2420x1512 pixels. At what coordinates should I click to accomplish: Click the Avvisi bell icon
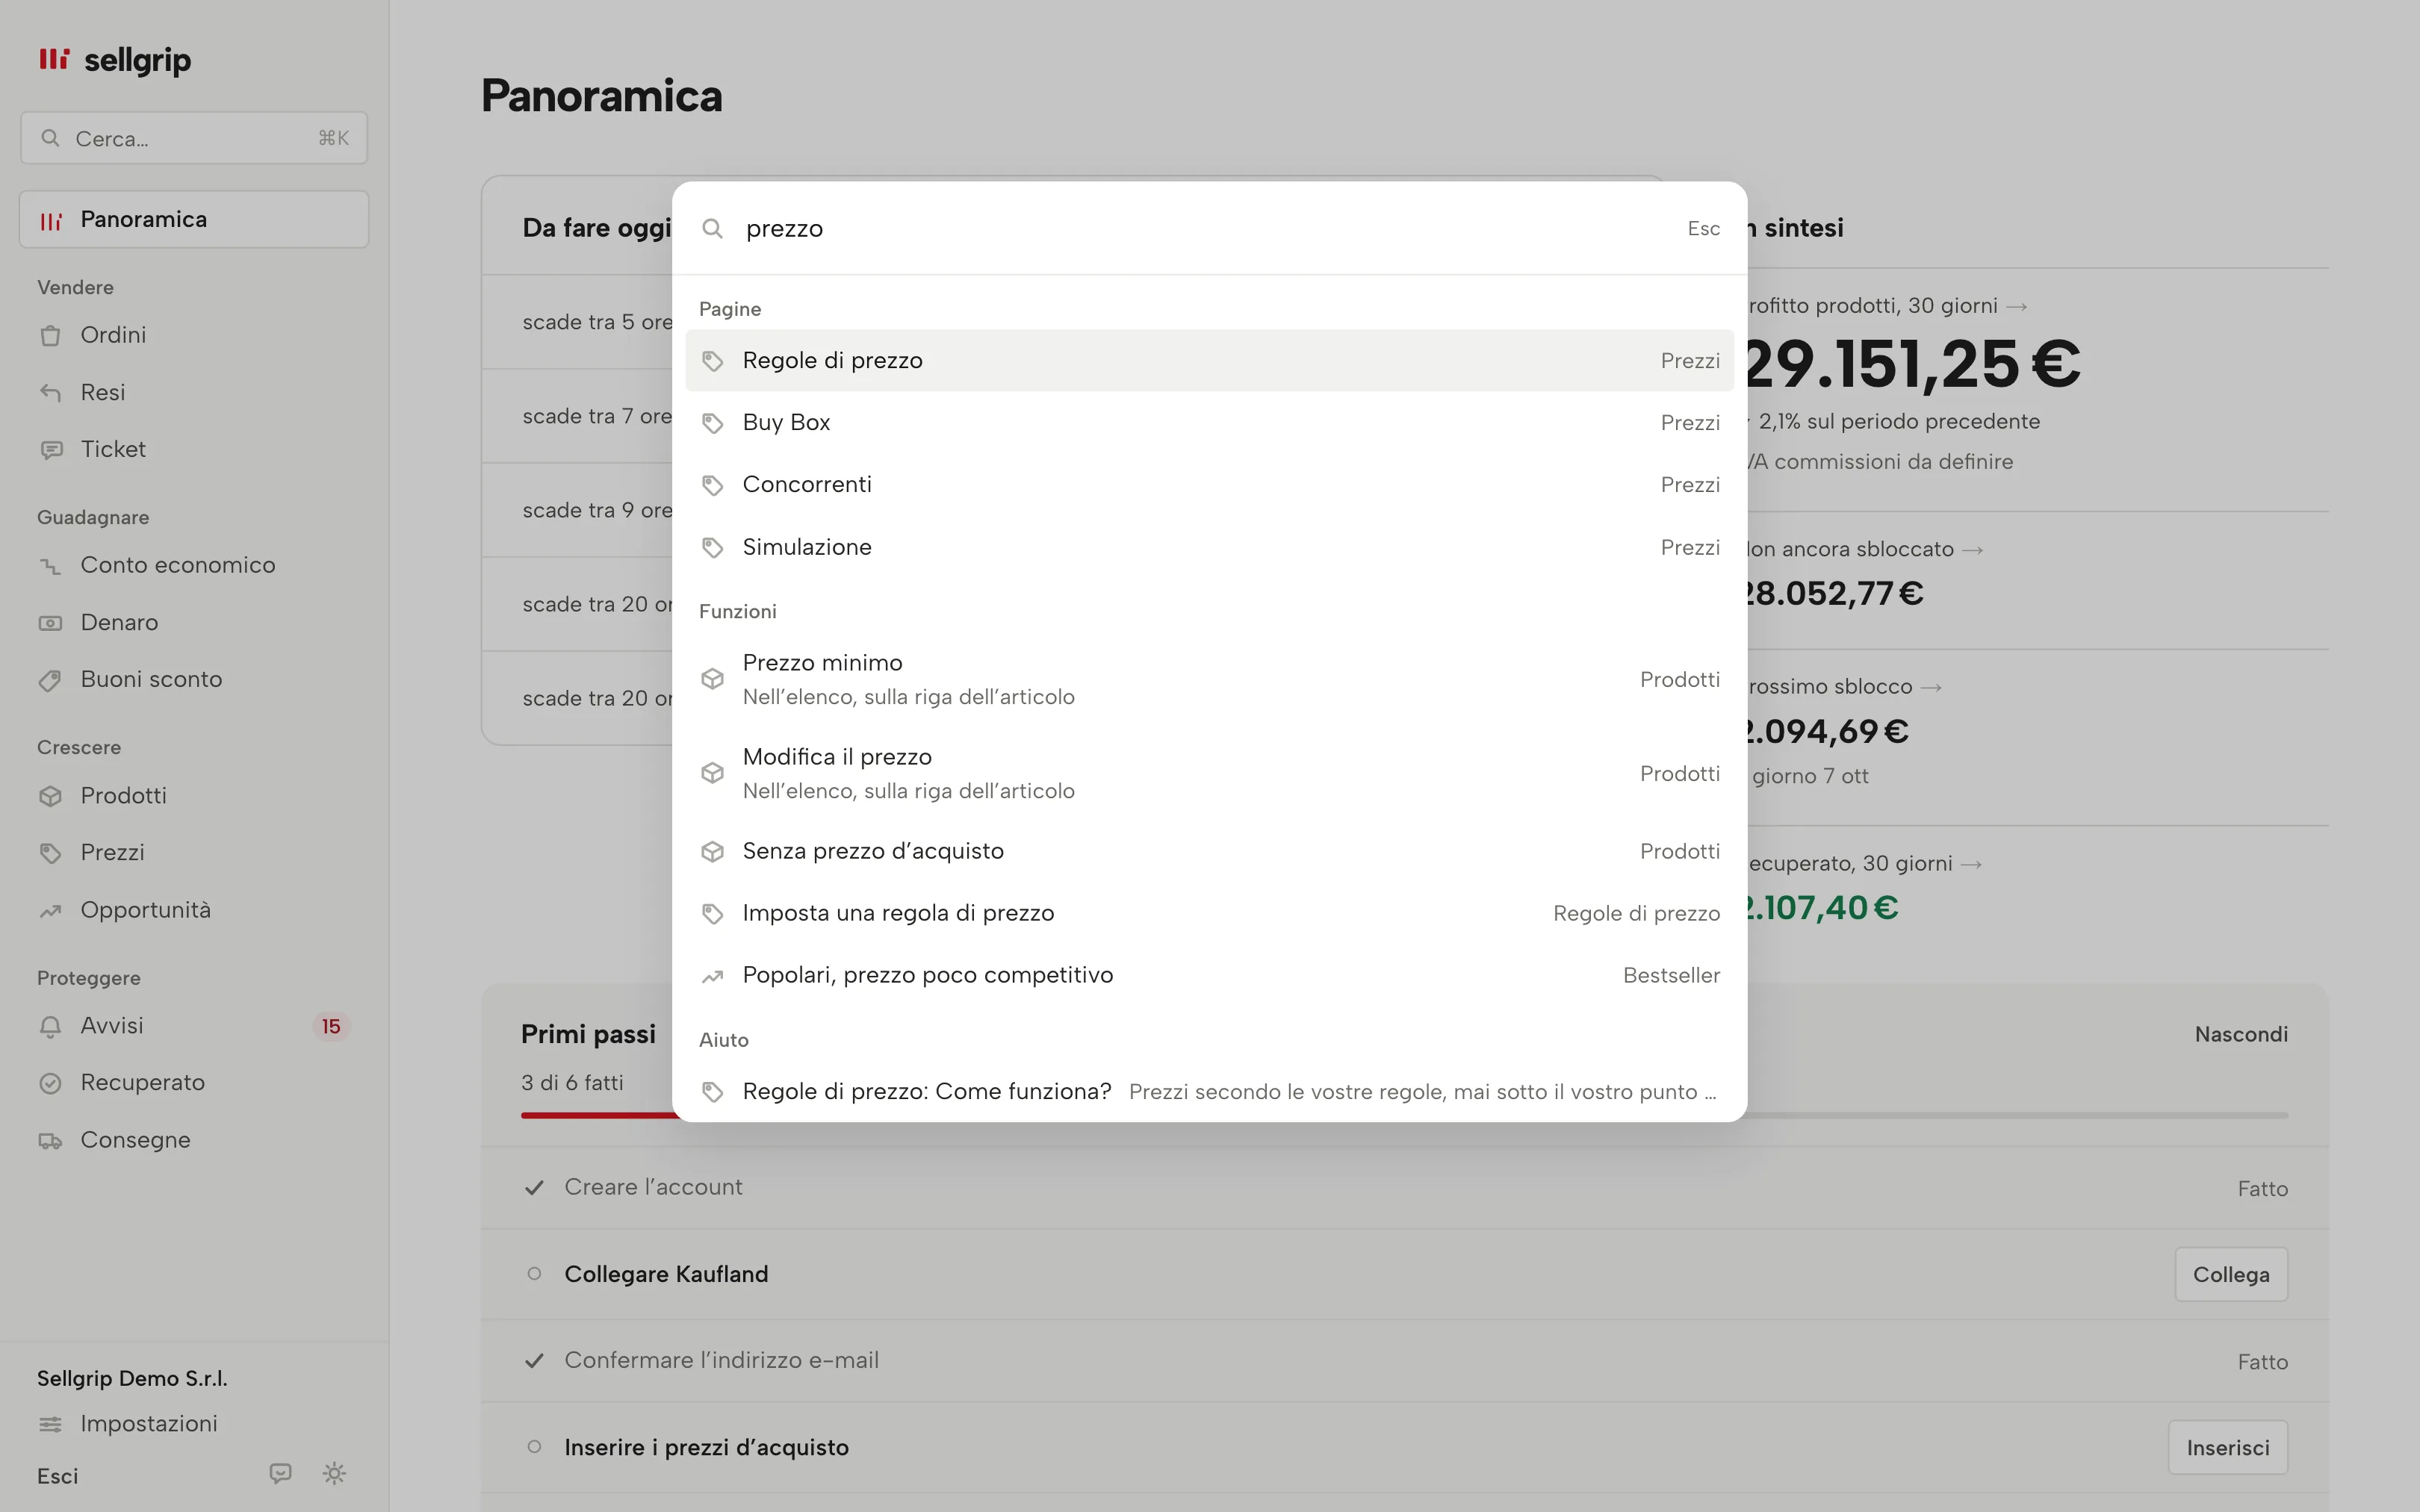pos(50,1027)
